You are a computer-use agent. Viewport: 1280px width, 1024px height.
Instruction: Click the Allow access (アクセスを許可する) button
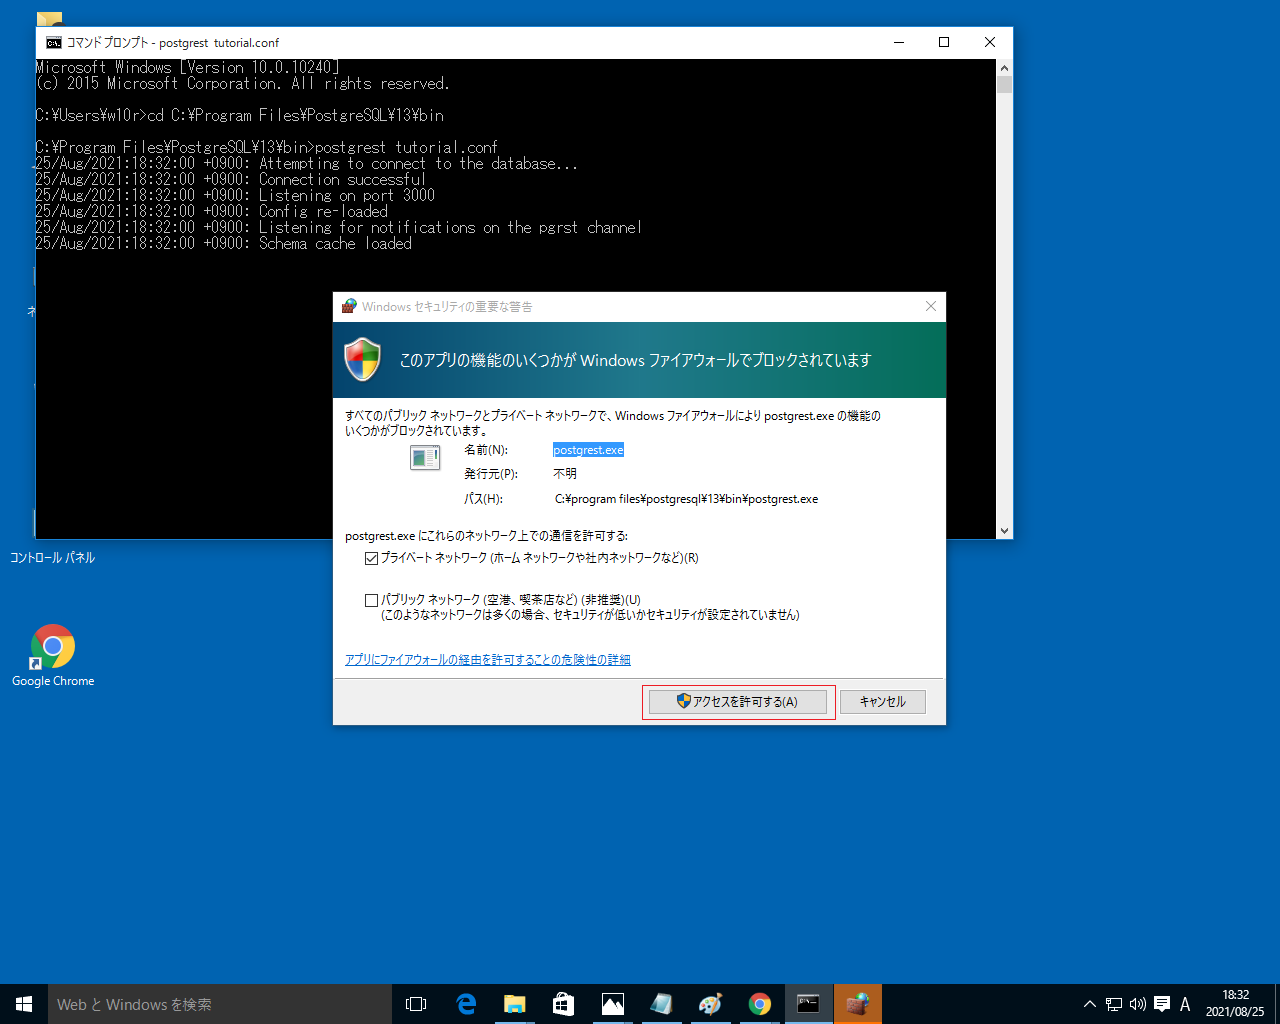(x=738, y=702)
